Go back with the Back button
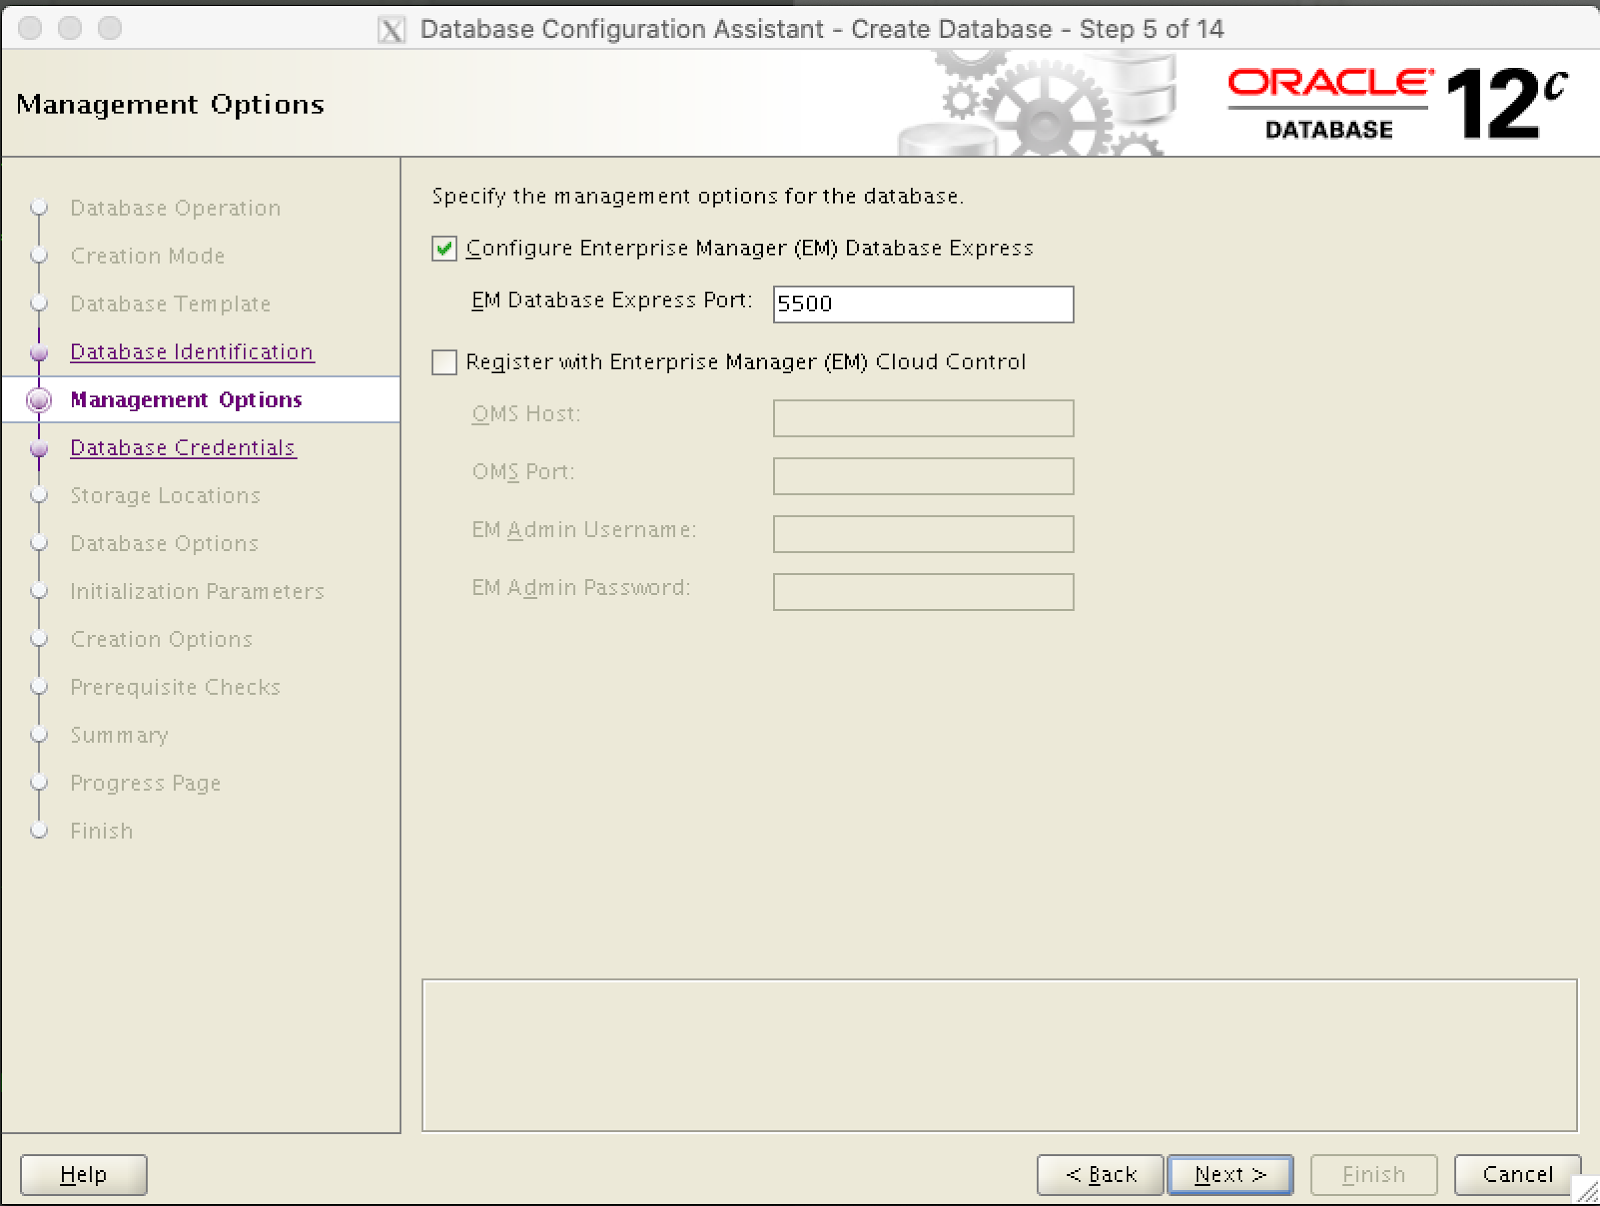 point(1100,1174)
